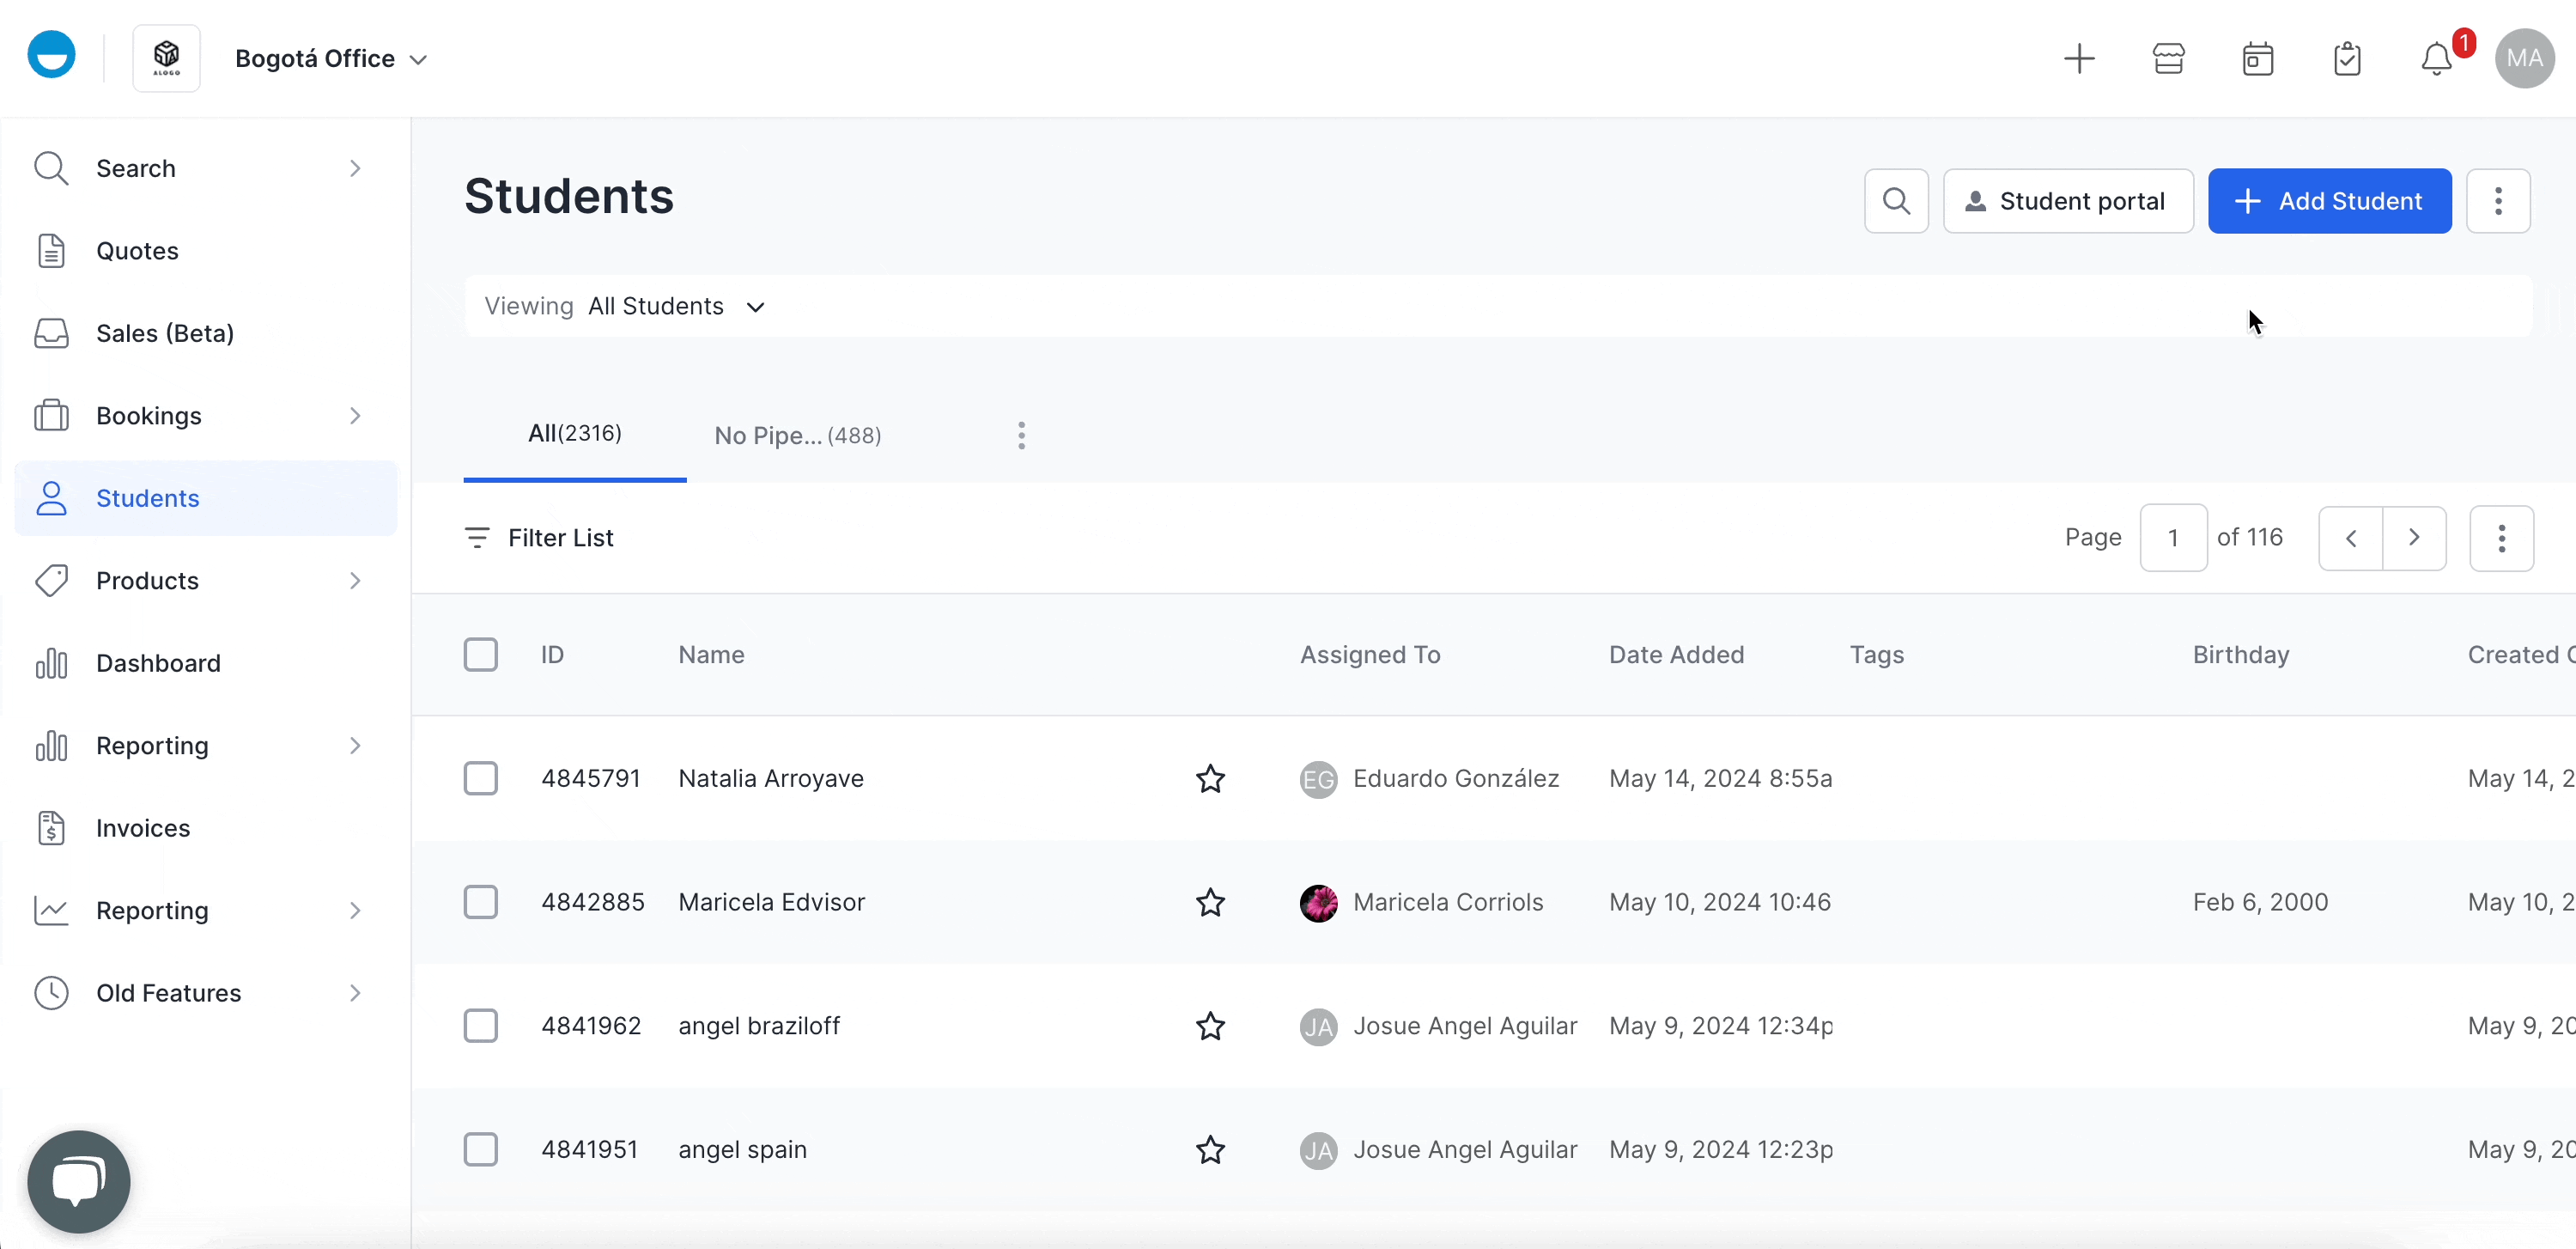Open the Student portal button

[x=2067, y=201]
